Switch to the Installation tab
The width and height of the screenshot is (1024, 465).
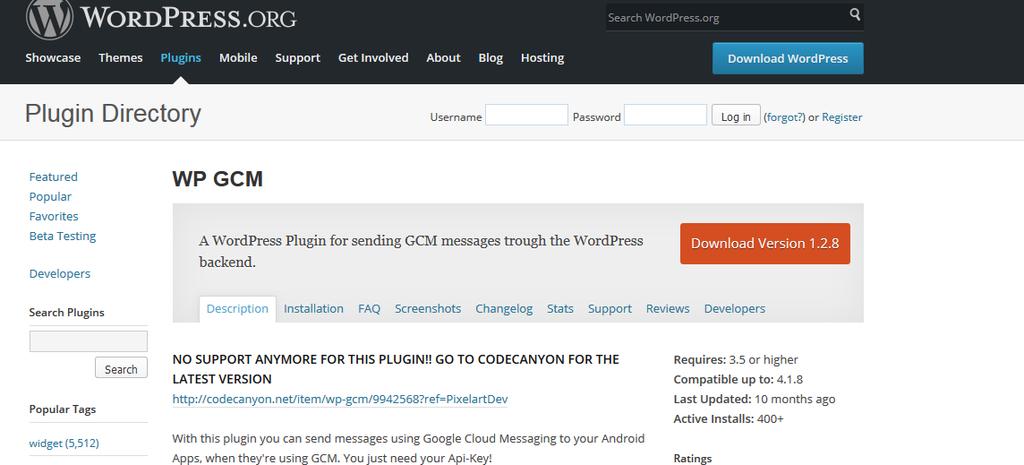[x=313, y=309]
